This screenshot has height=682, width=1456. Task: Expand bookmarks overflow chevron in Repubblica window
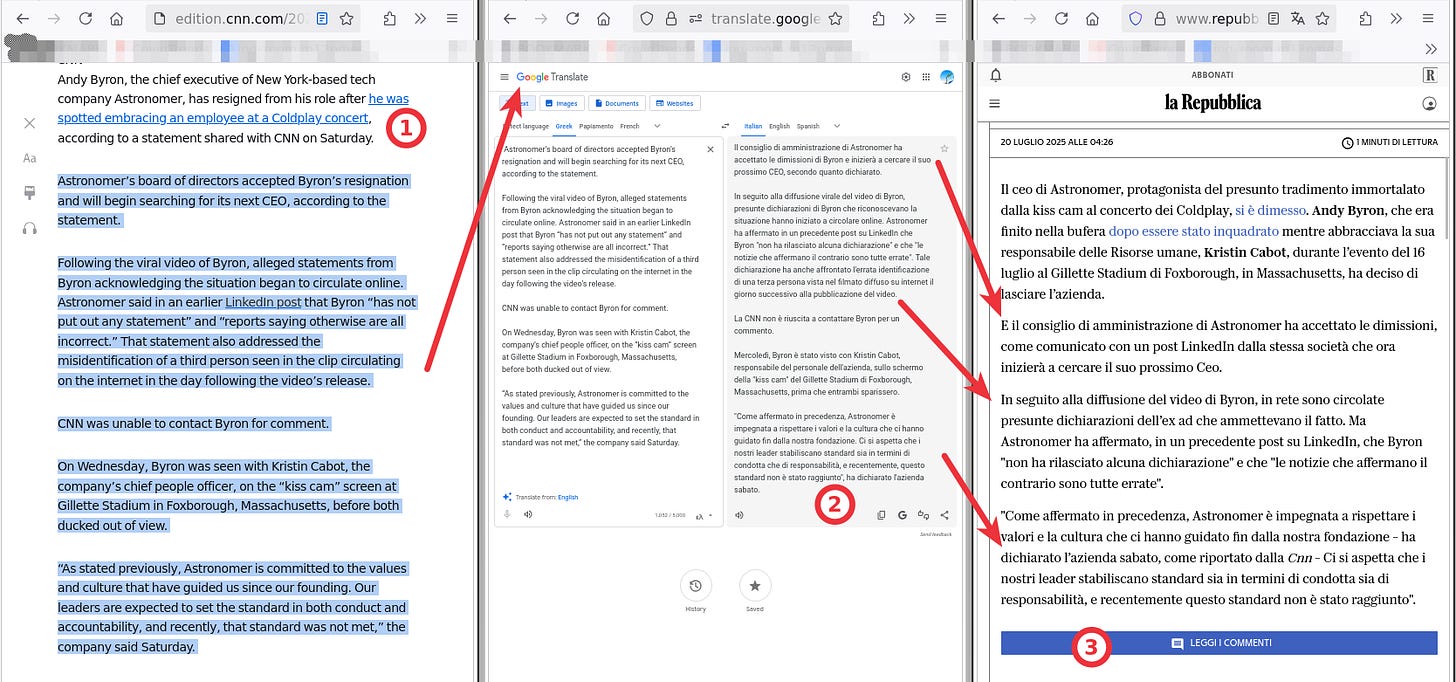(x=1430, y=49)
